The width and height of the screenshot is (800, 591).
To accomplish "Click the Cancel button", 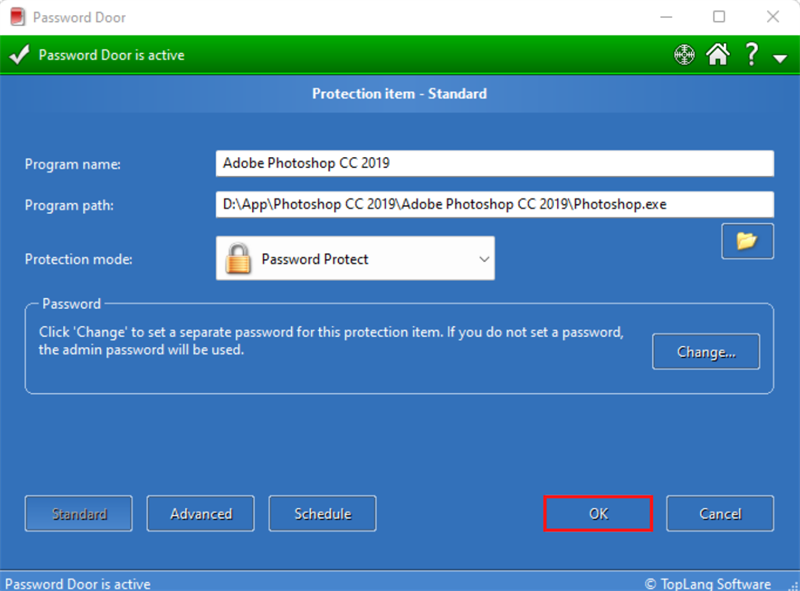I will click(720, 513).
